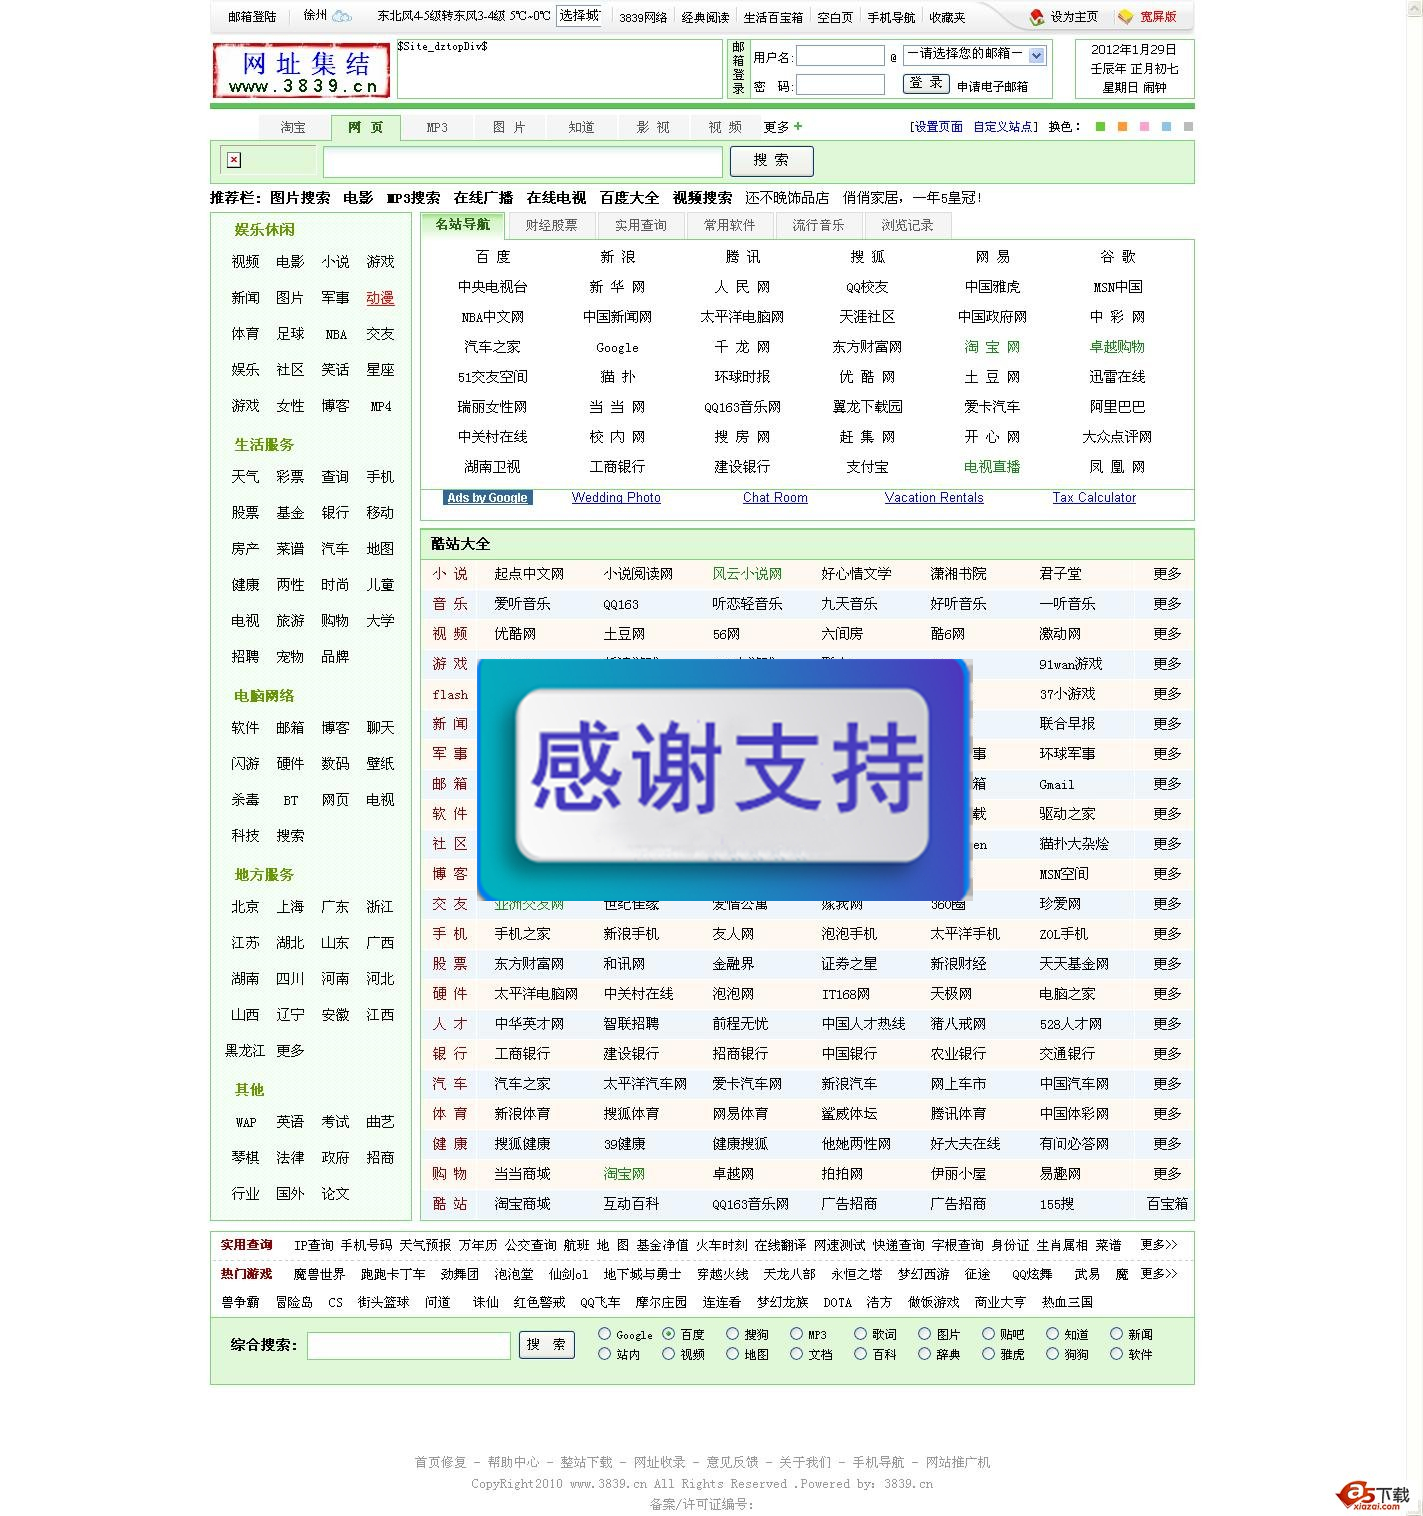The height and width of the screenshot is (1516, 1423).
Task: Open the 财经股票 tab
Action: coord(552,226)
